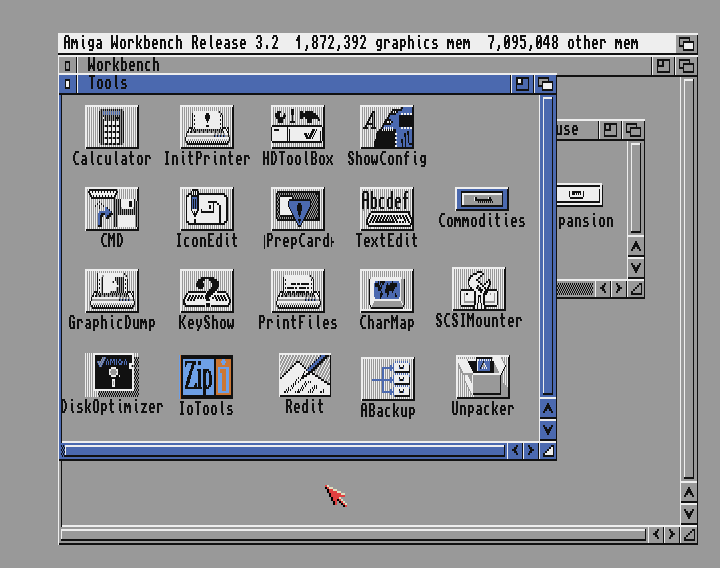Click the screen depth gadget in title bar
Viewport: 720px width, 568px height.
pos(686,44)
